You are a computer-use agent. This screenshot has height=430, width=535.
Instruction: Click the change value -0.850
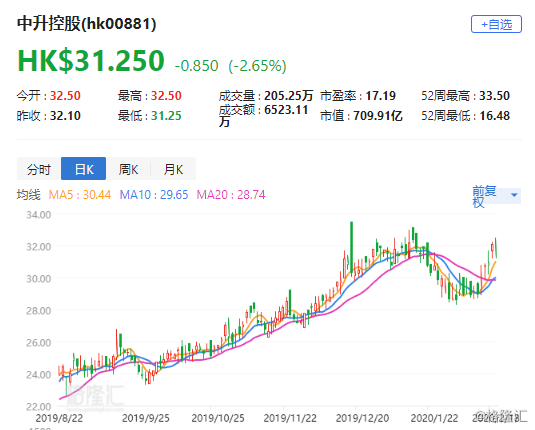pos(196,66)
